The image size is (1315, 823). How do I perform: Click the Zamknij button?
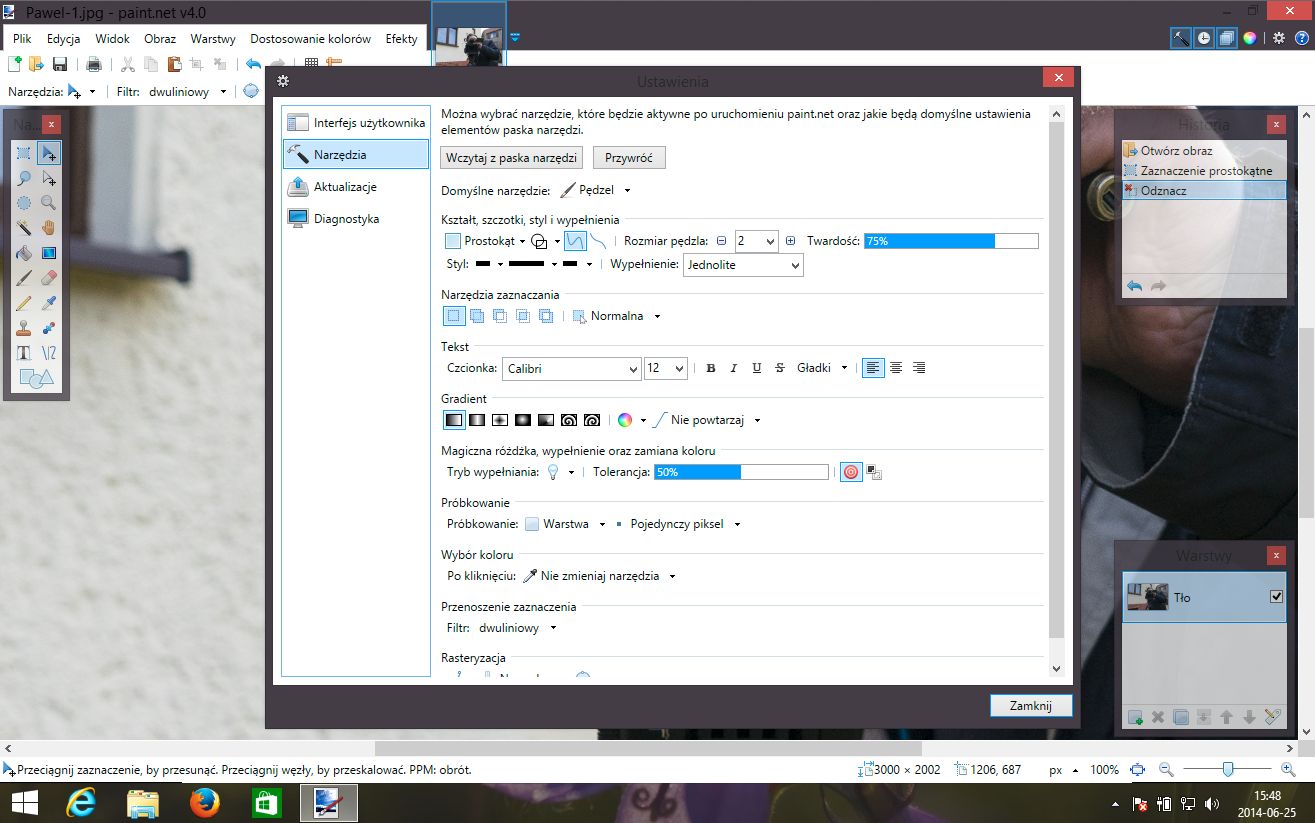(1031, 705)
